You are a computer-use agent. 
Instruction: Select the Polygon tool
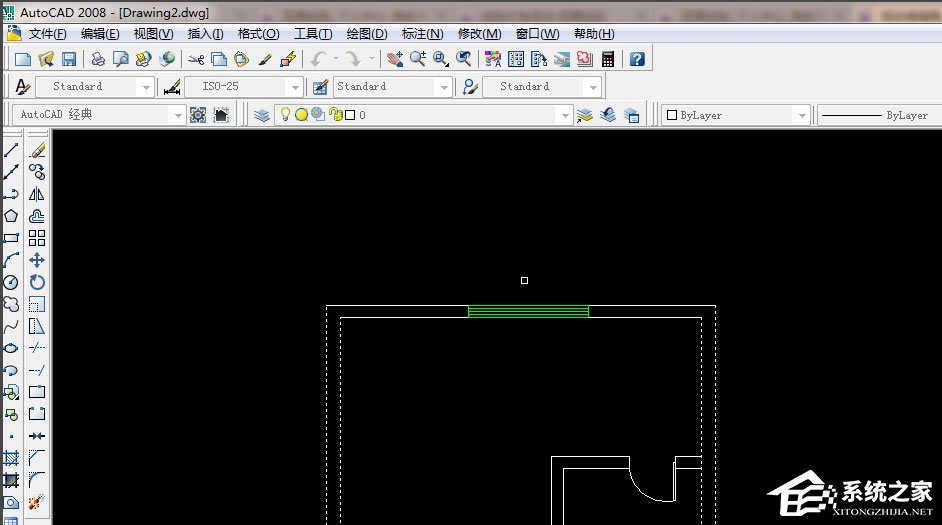point(12,216)
